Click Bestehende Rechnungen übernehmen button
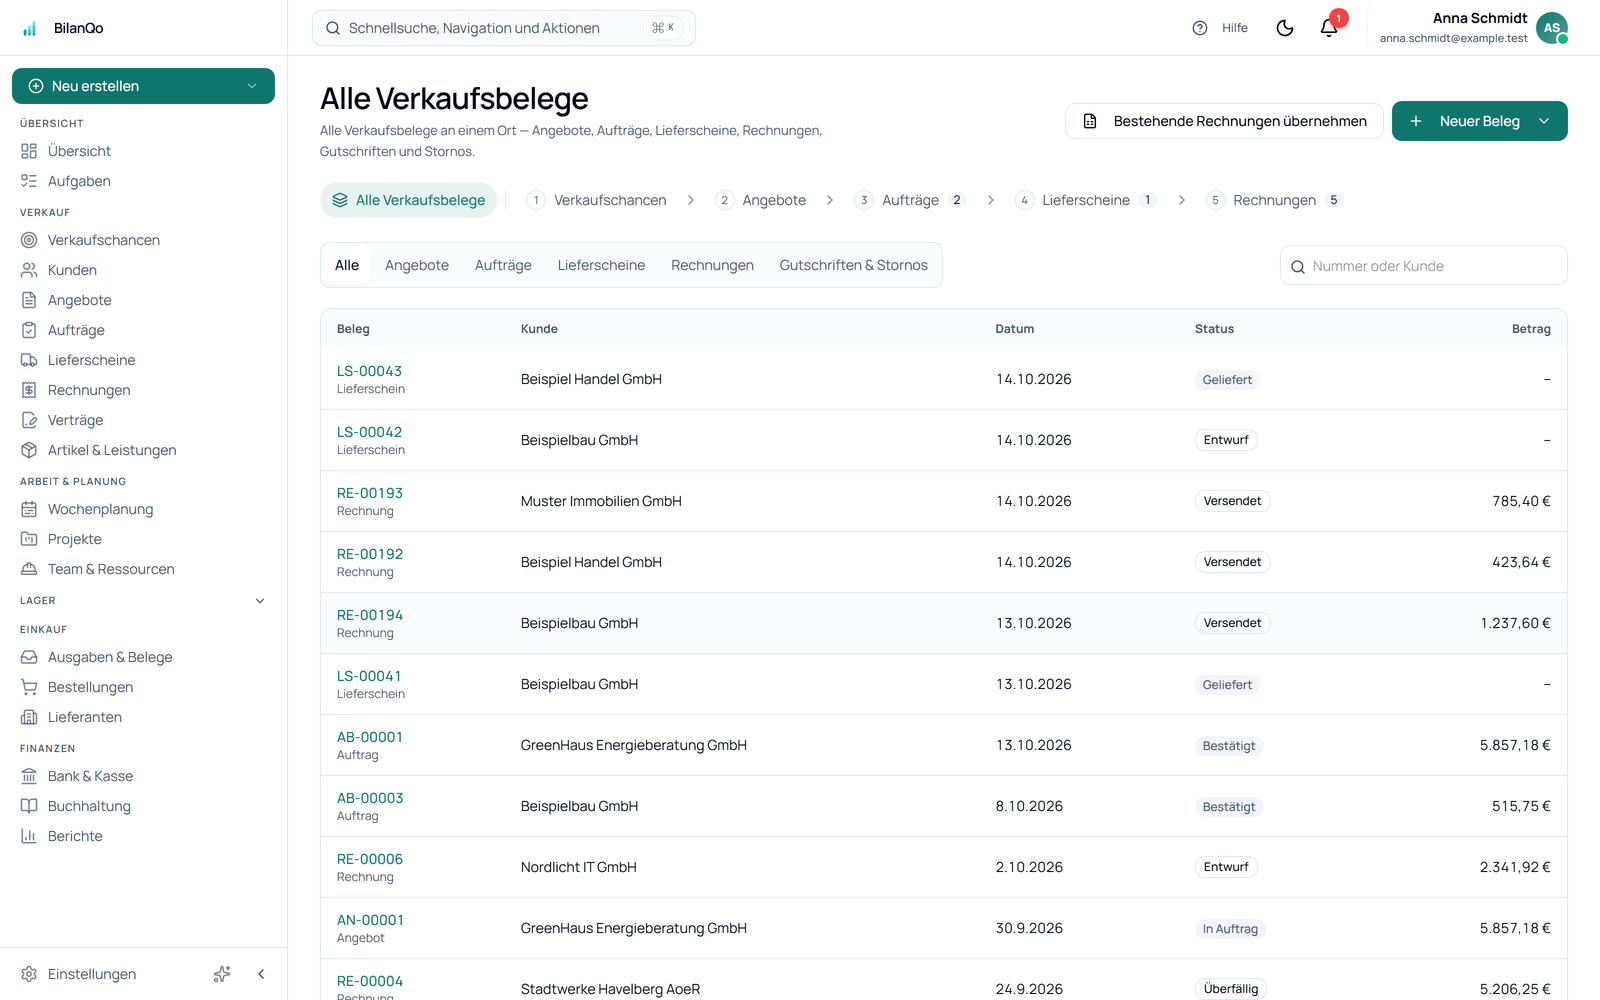 [x=1224, y=121]
